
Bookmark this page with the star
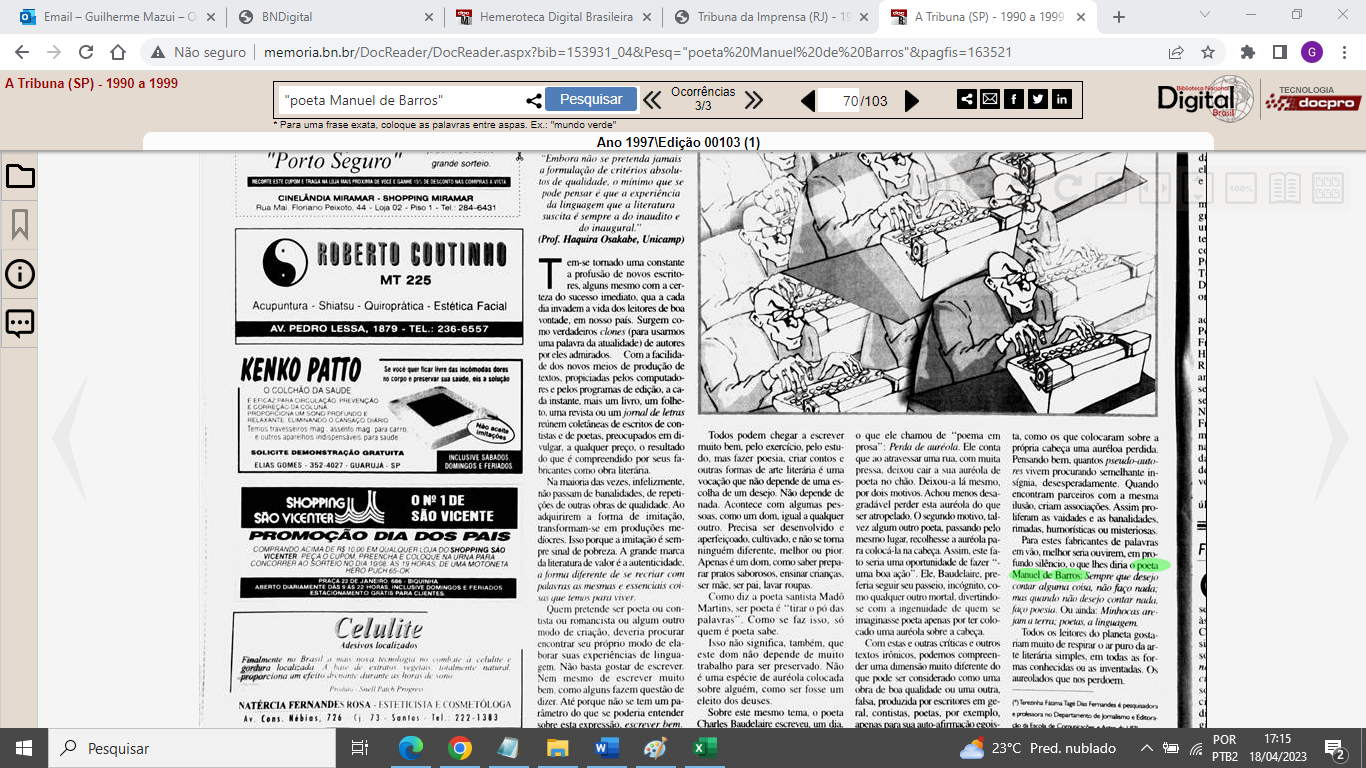(x=1208, y=52)
